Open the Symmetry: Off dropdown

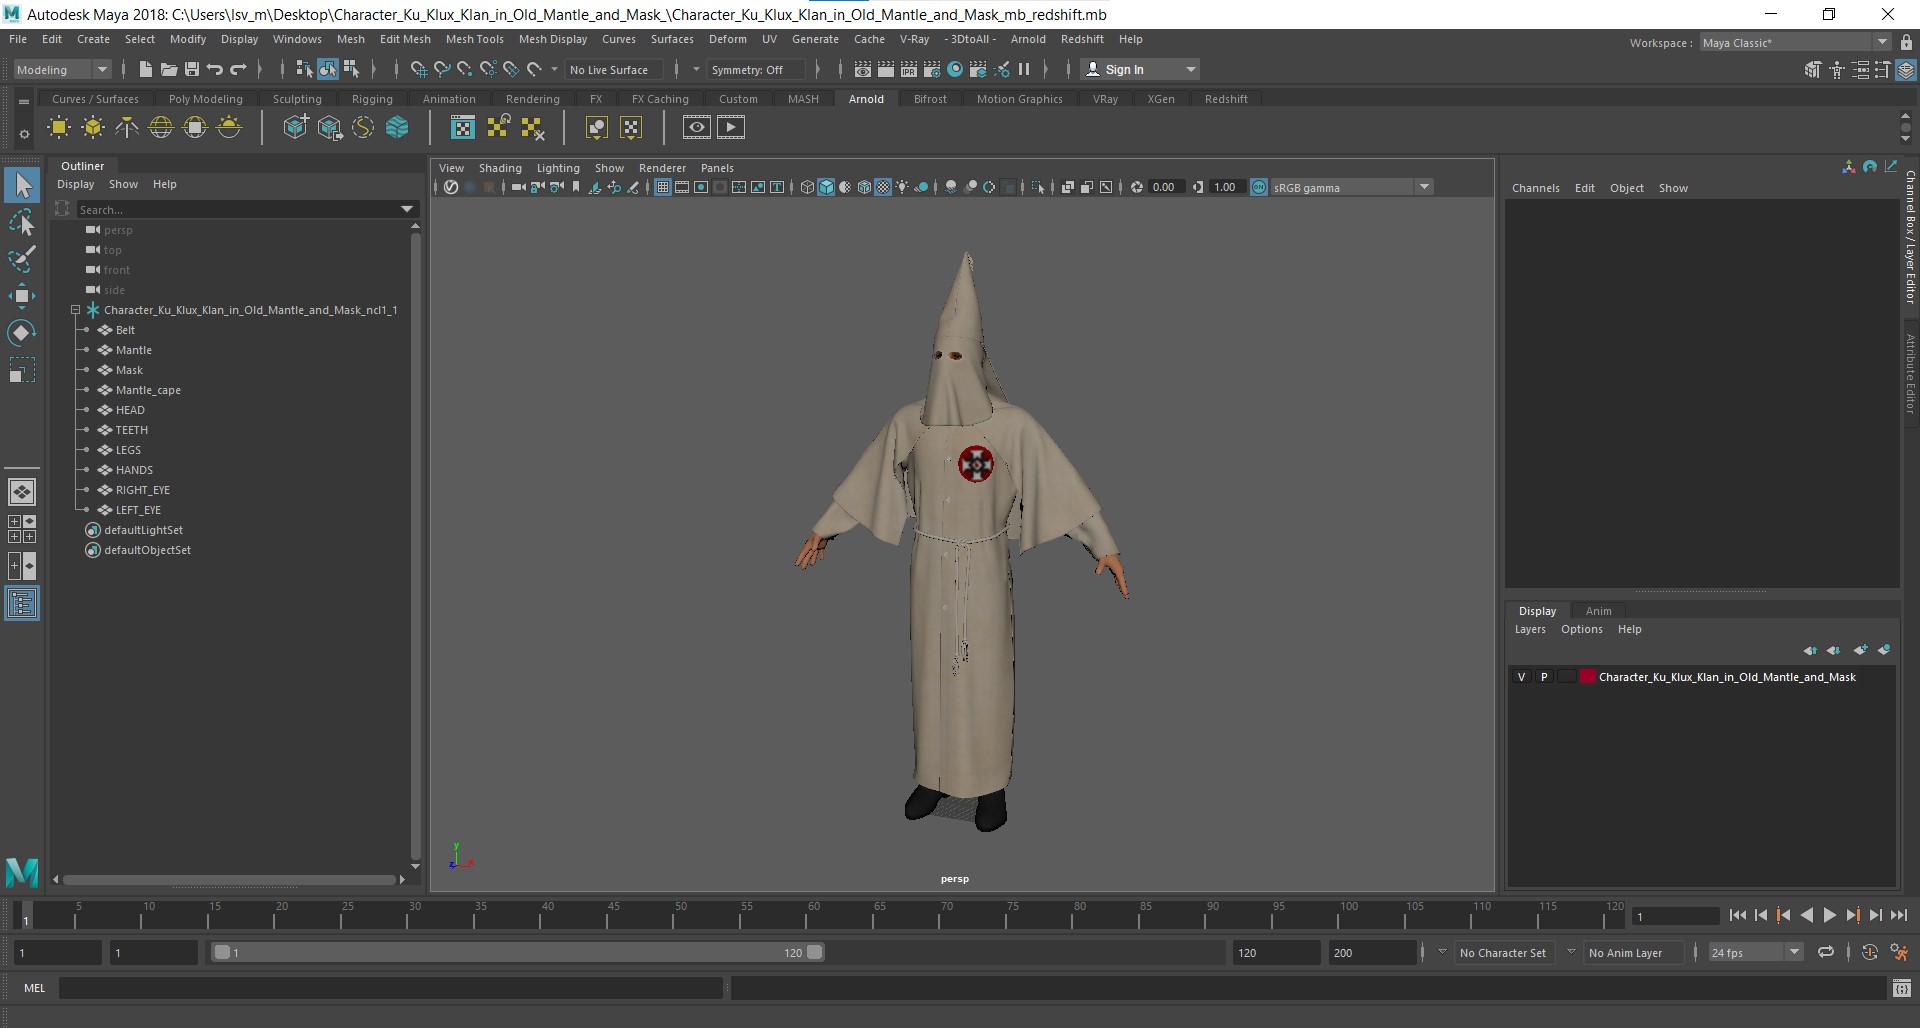[x=756, y=69]
